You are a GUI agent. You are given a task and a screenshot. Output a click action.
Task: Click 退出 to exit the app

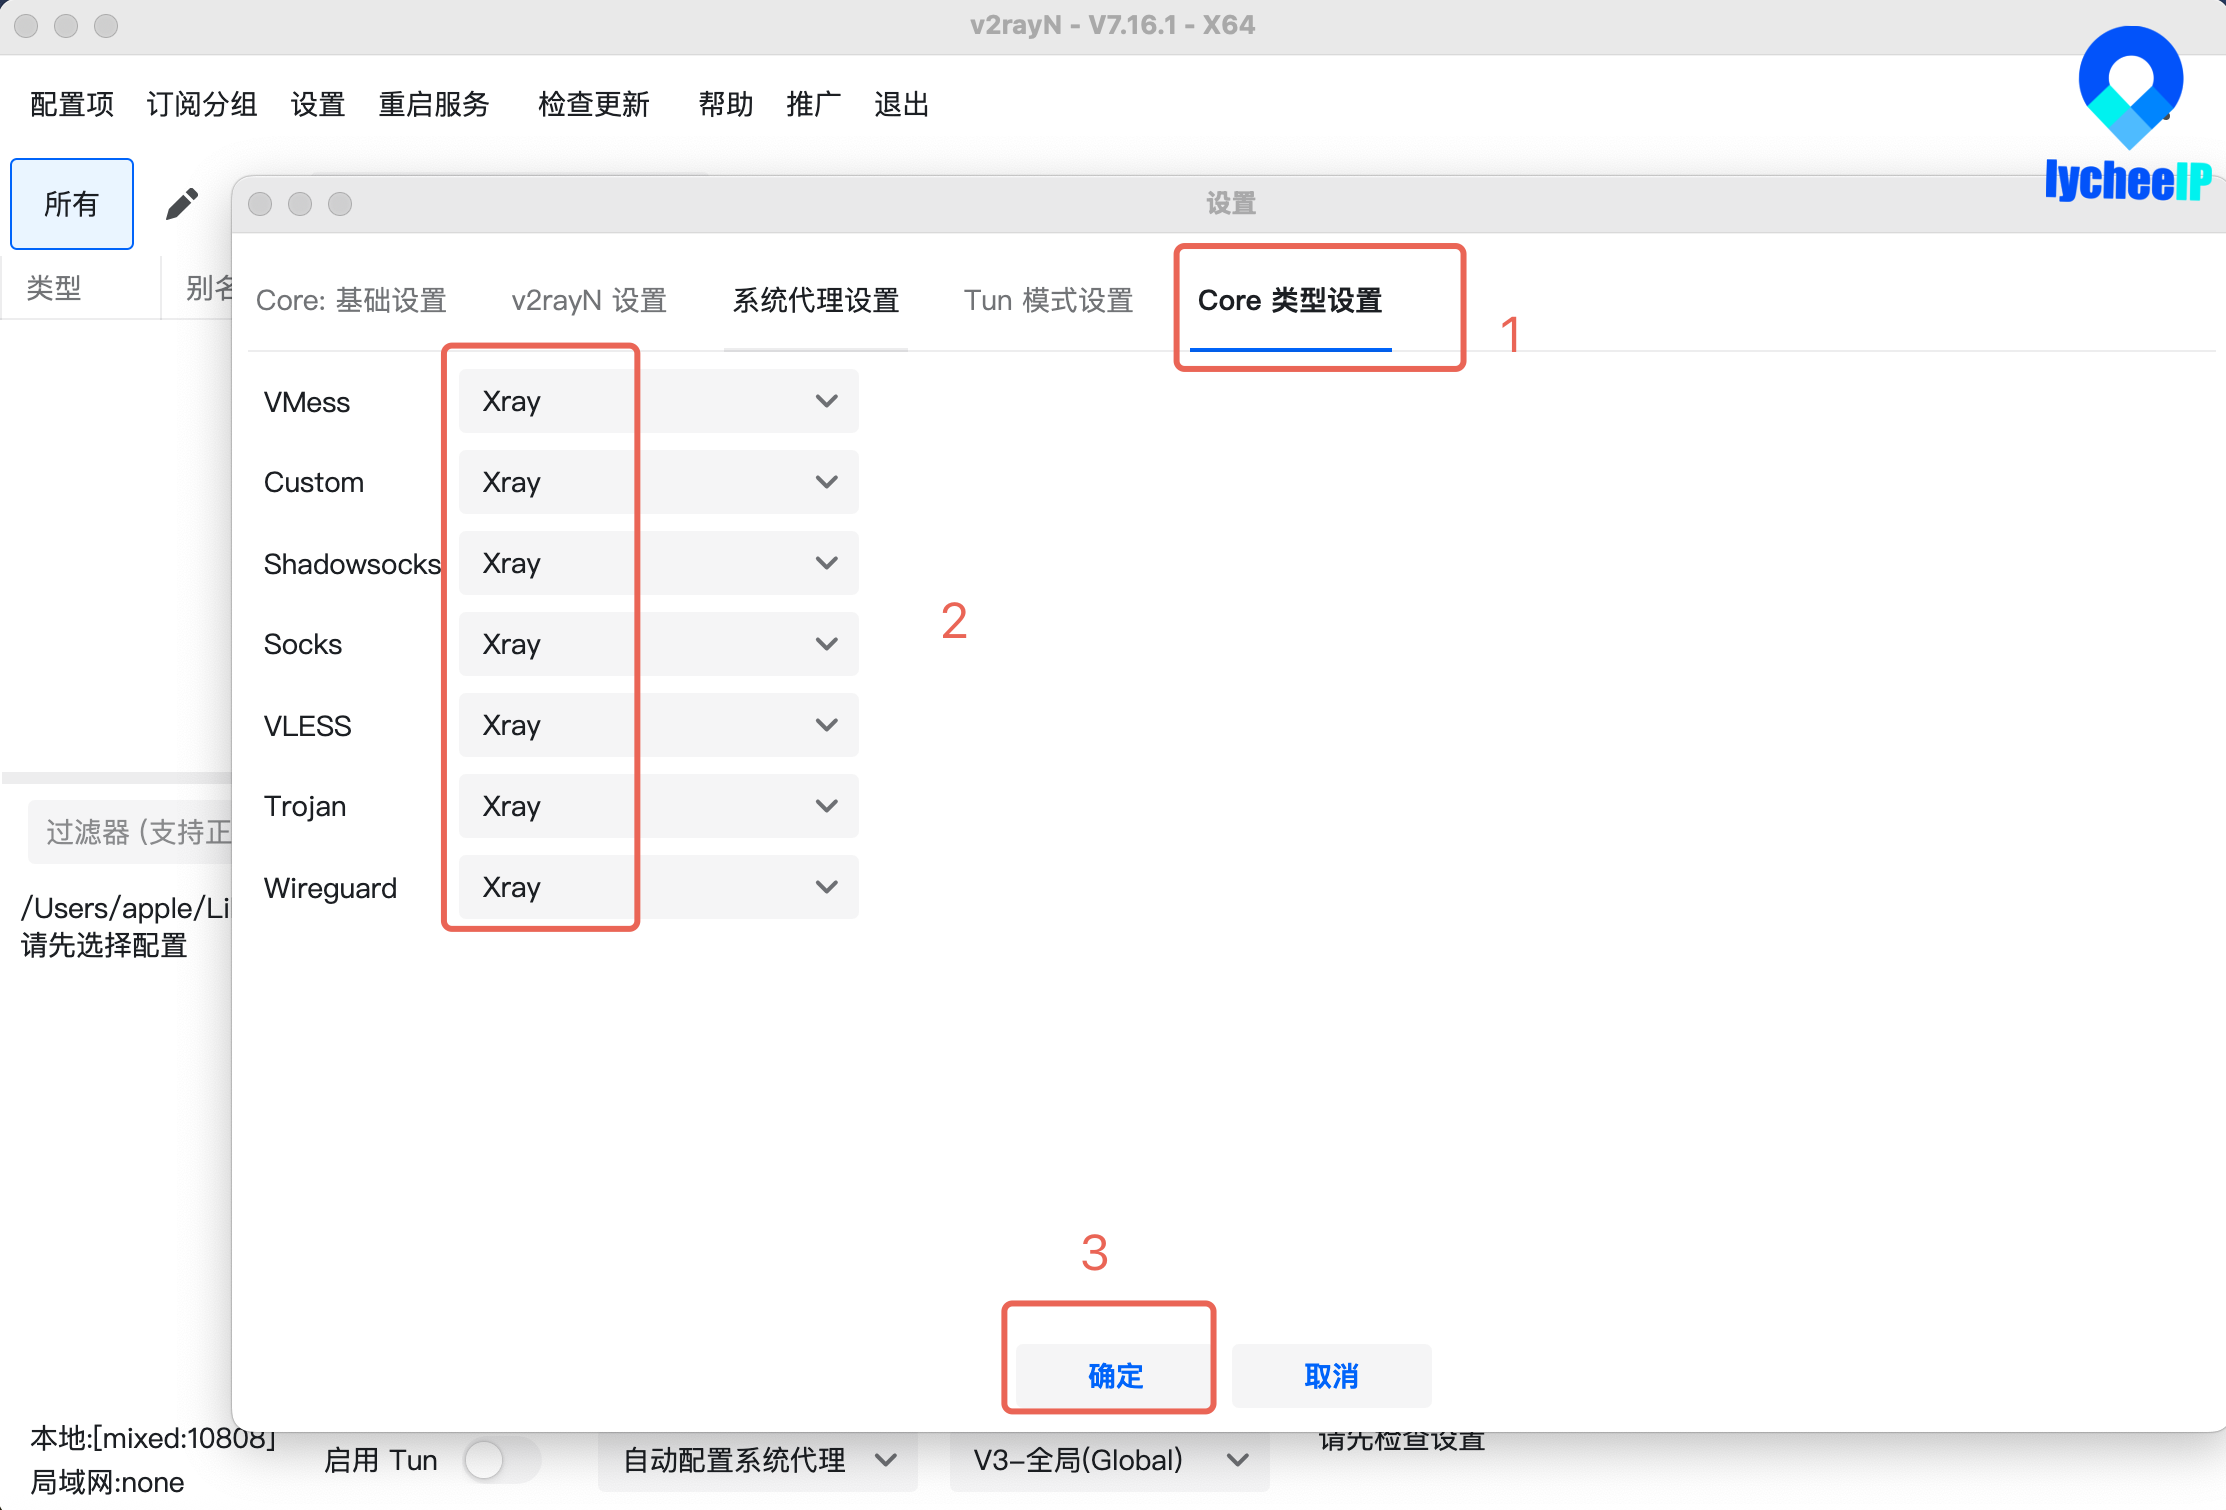click(899, 104)
